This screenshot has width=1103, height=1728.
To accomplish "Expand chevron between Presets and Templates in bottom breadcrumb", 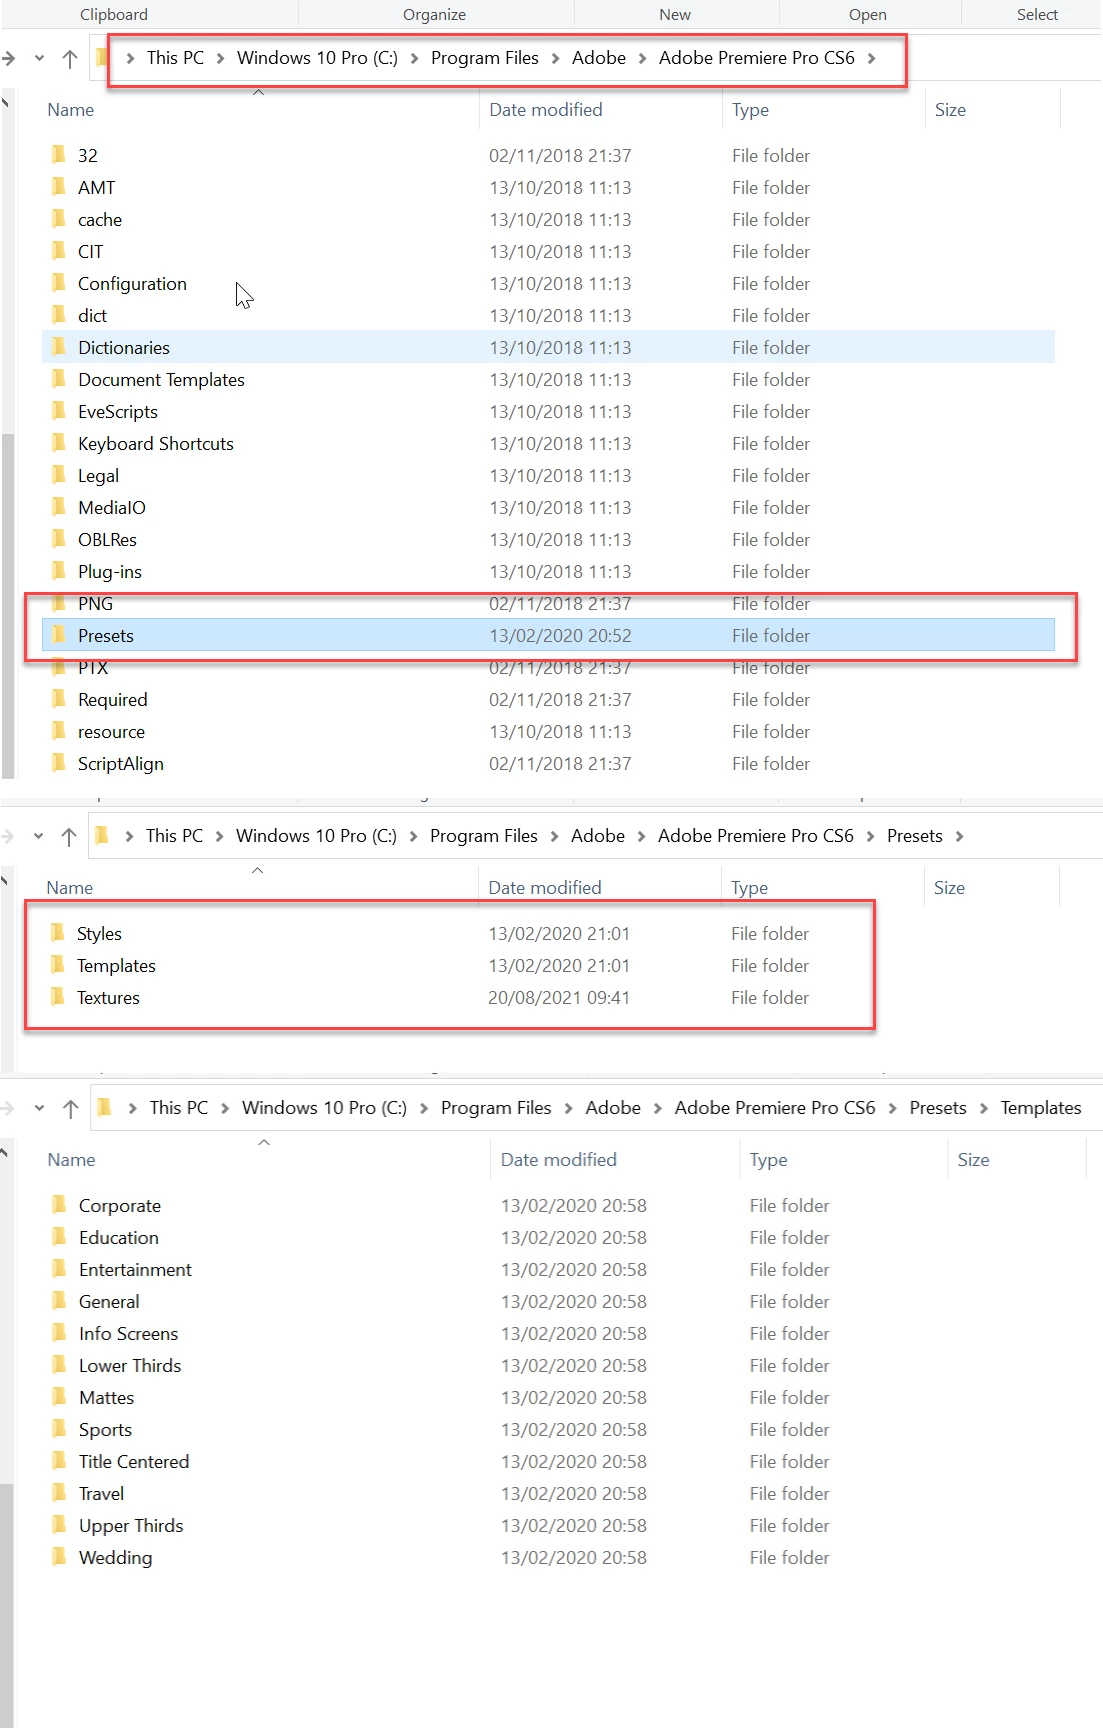I will [x=984, y=1108].
